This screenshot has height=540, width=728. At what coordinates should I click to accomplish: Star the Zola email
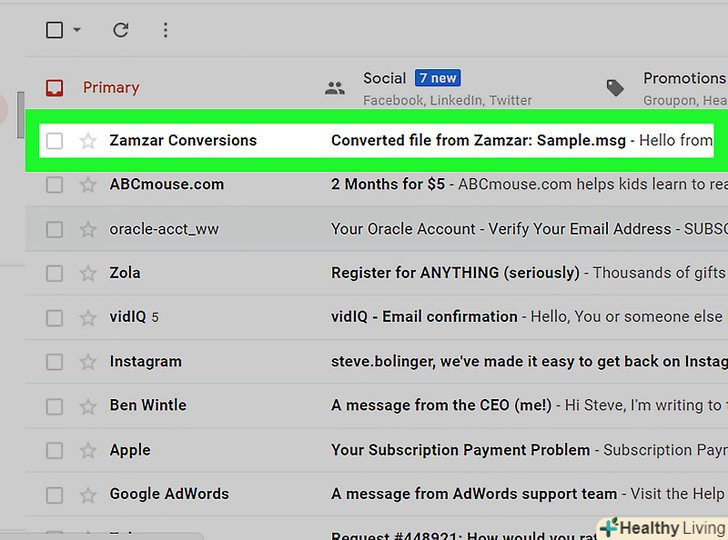point(88,273)
